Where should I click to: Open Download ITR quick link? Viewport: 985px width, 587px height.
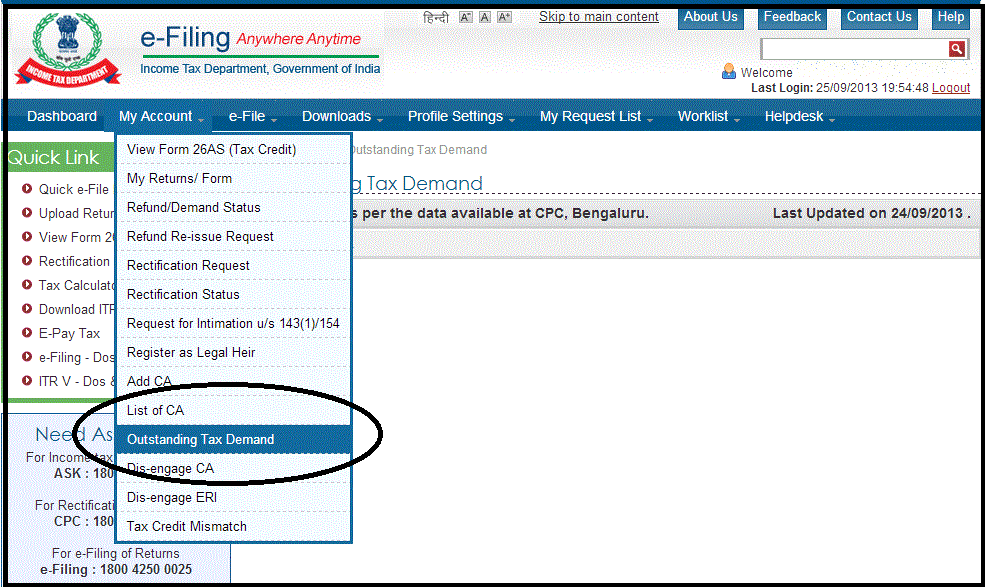(x=77, y=309)
